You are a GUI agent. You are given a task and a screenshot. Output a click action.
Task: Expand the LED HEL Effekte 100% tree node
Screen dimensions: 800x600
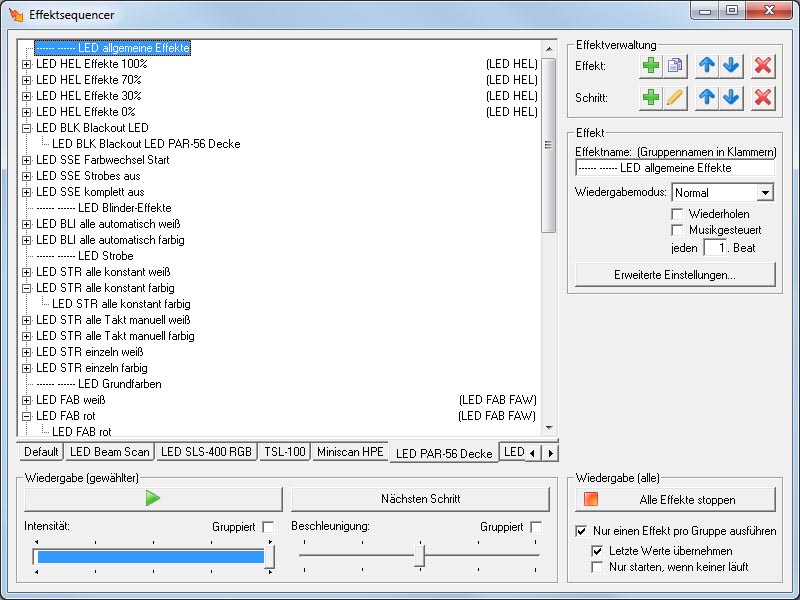coord(27,64)
